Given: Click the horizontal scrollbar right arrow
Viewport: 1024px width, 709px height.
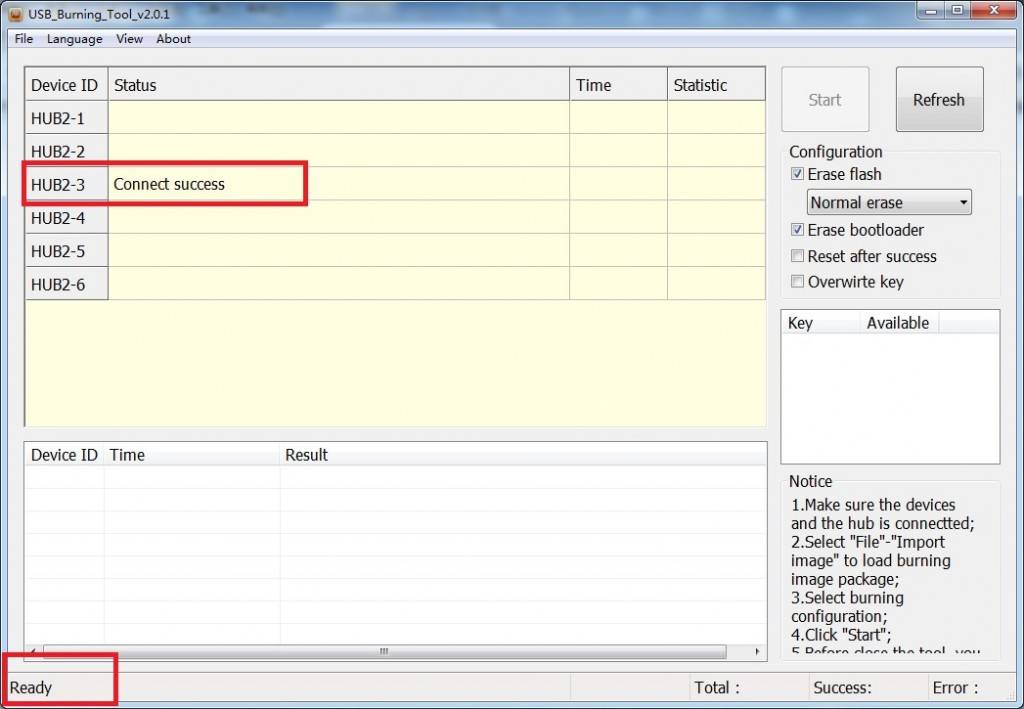Looking at the screenshot, I should click(x=757, y=652).
